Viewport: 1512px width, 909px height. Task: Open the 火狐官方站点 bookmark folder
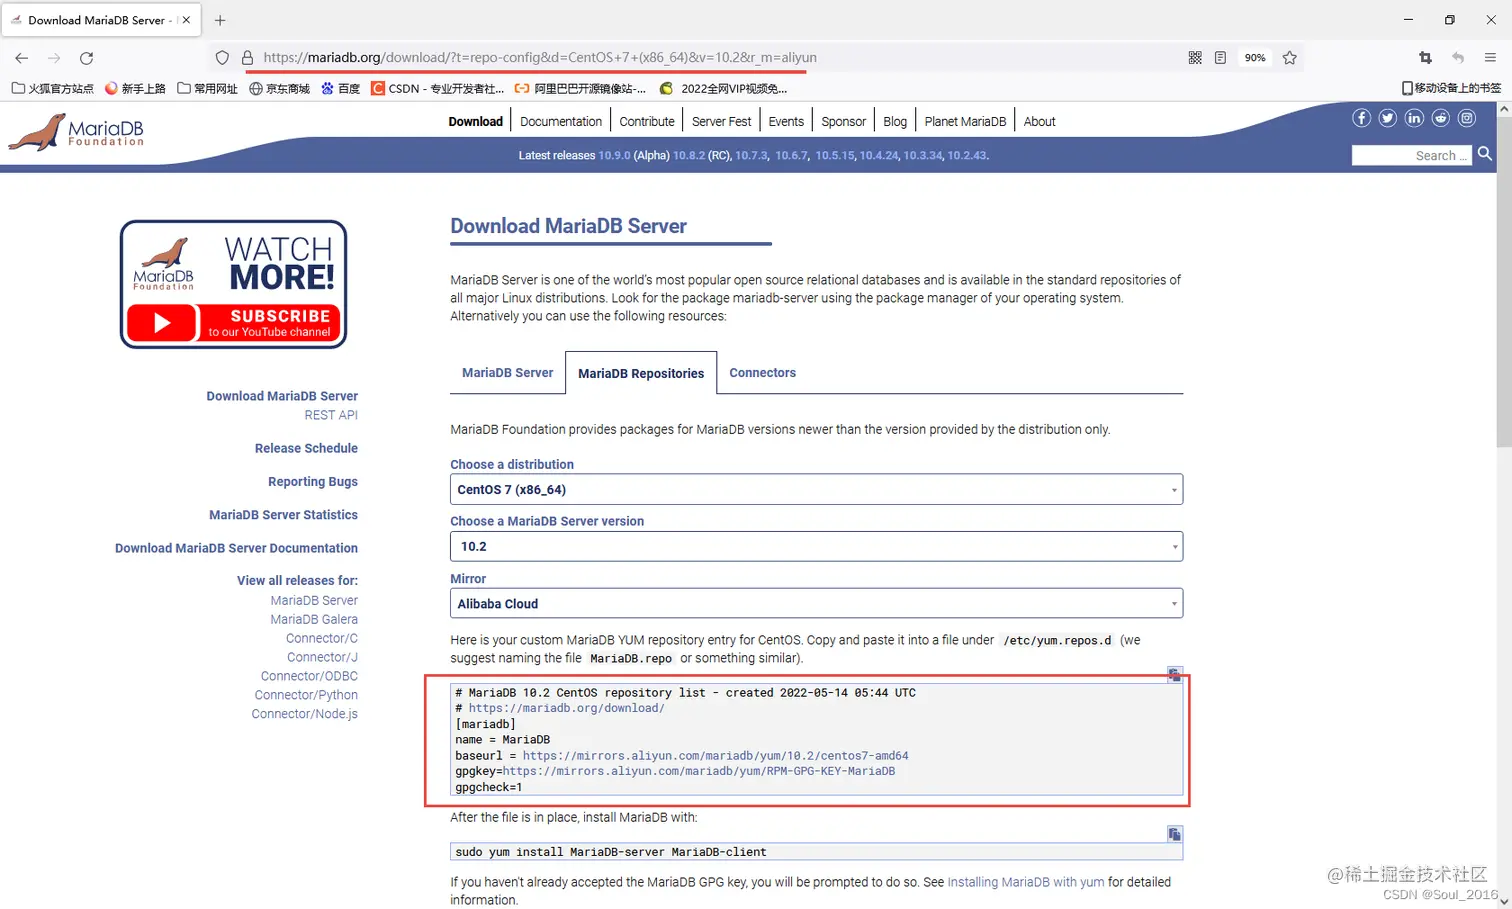(x=52, y=88)
